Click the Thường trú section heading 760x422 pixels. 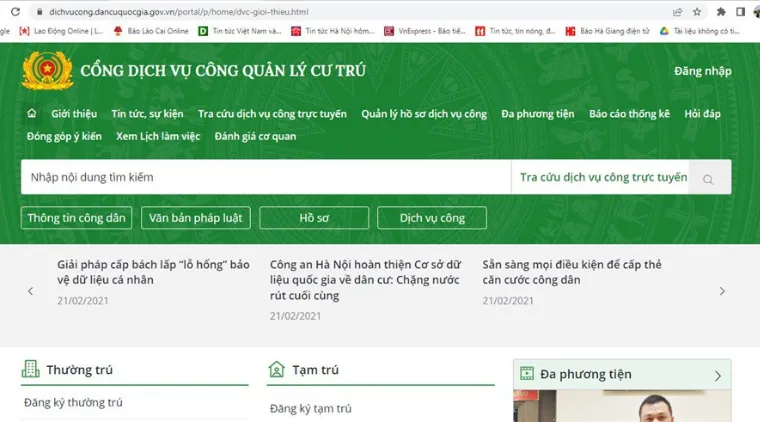click(79, 370)
